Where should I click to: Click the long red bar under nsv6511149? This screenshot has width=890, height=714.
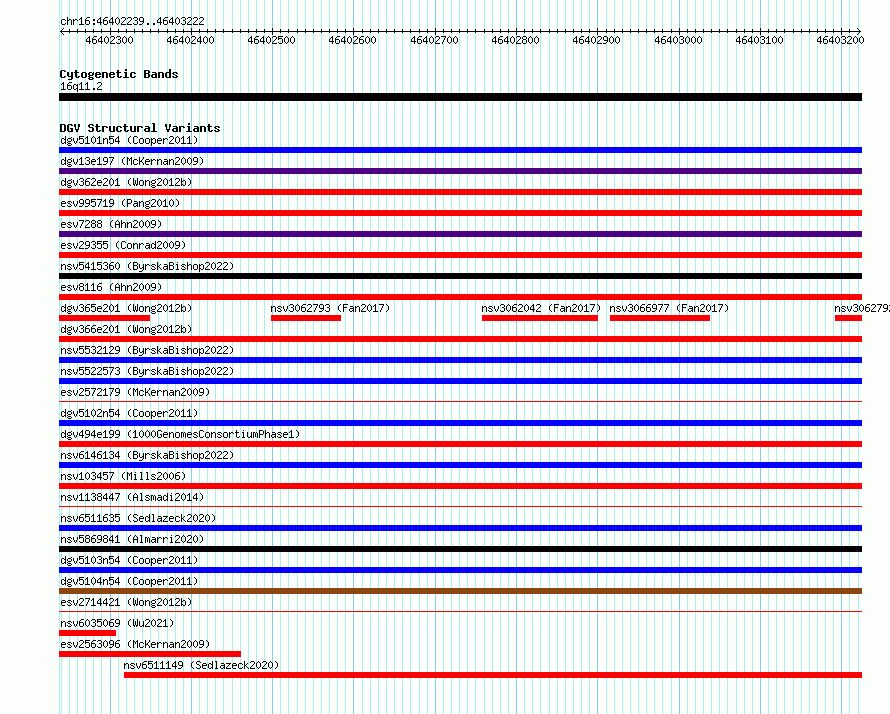(x=493, y=675)
